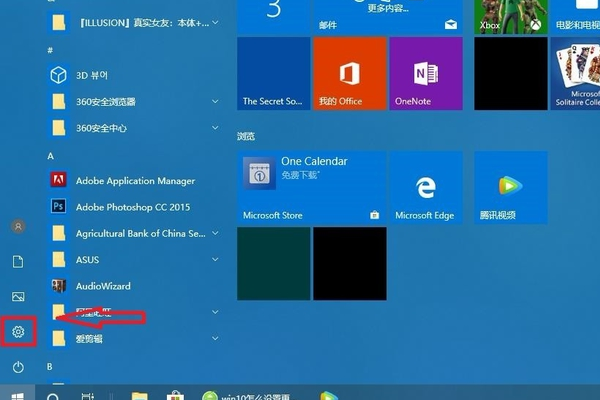Image resolution: width=600 pixels, height=400 pixels.
Task: Open the Pictures sidebar icon
Action: coord(18,296)
